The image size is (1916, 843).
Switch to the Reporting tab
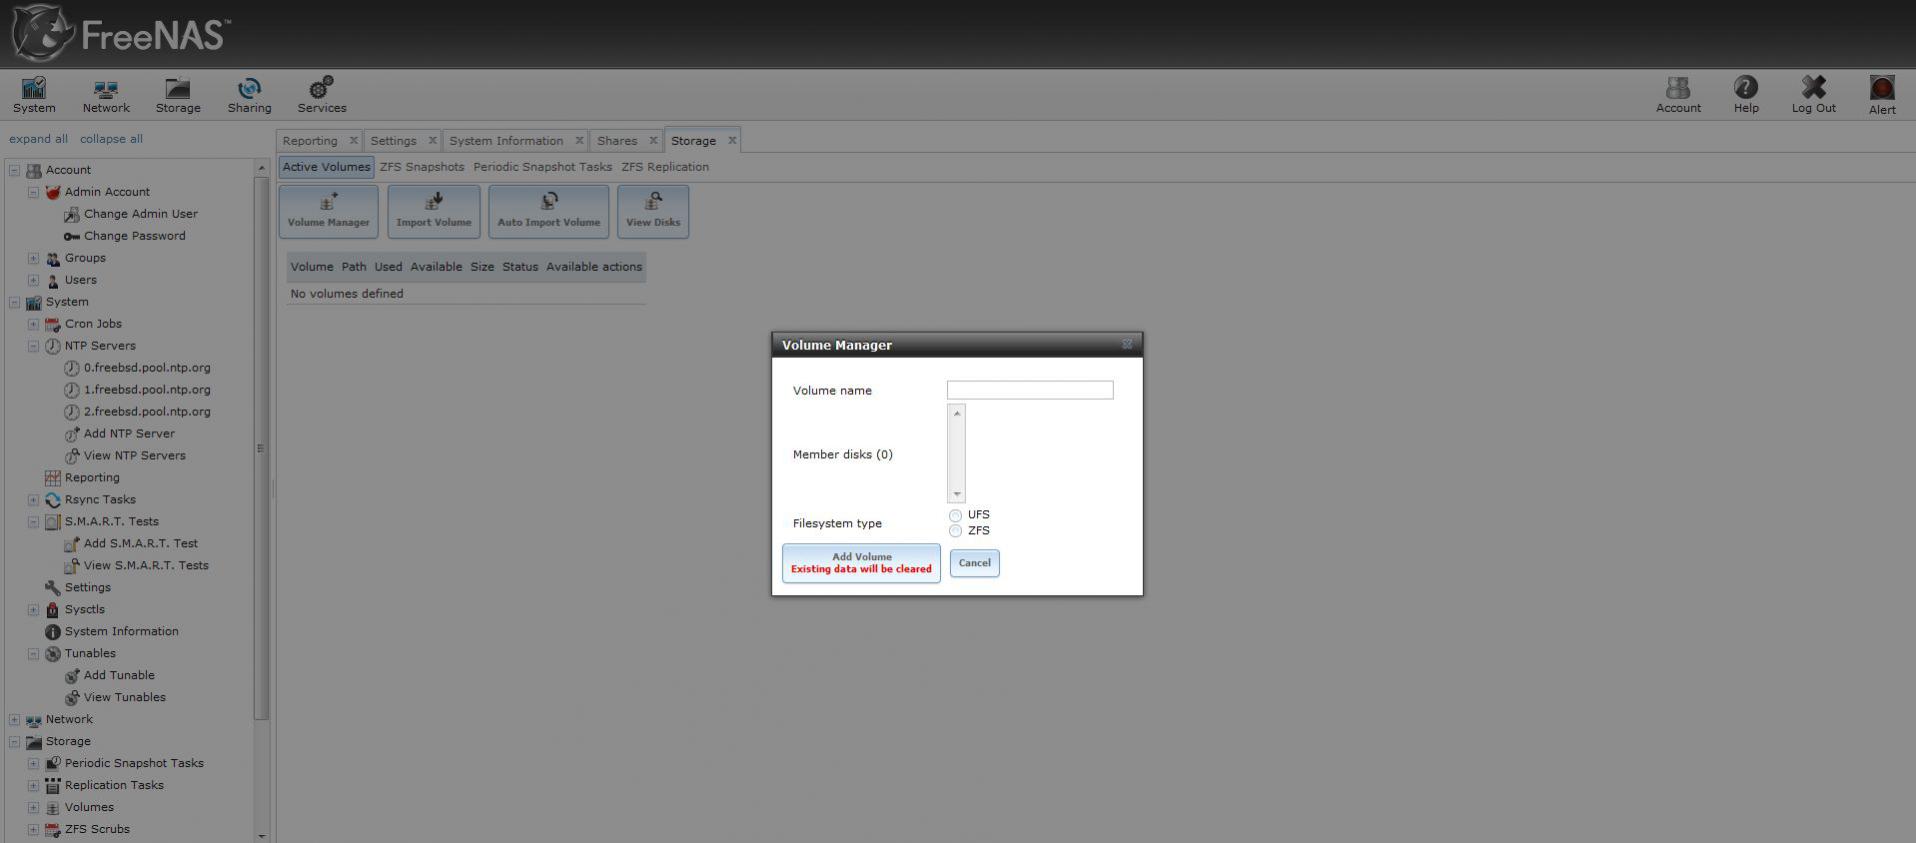click(309, 141)
